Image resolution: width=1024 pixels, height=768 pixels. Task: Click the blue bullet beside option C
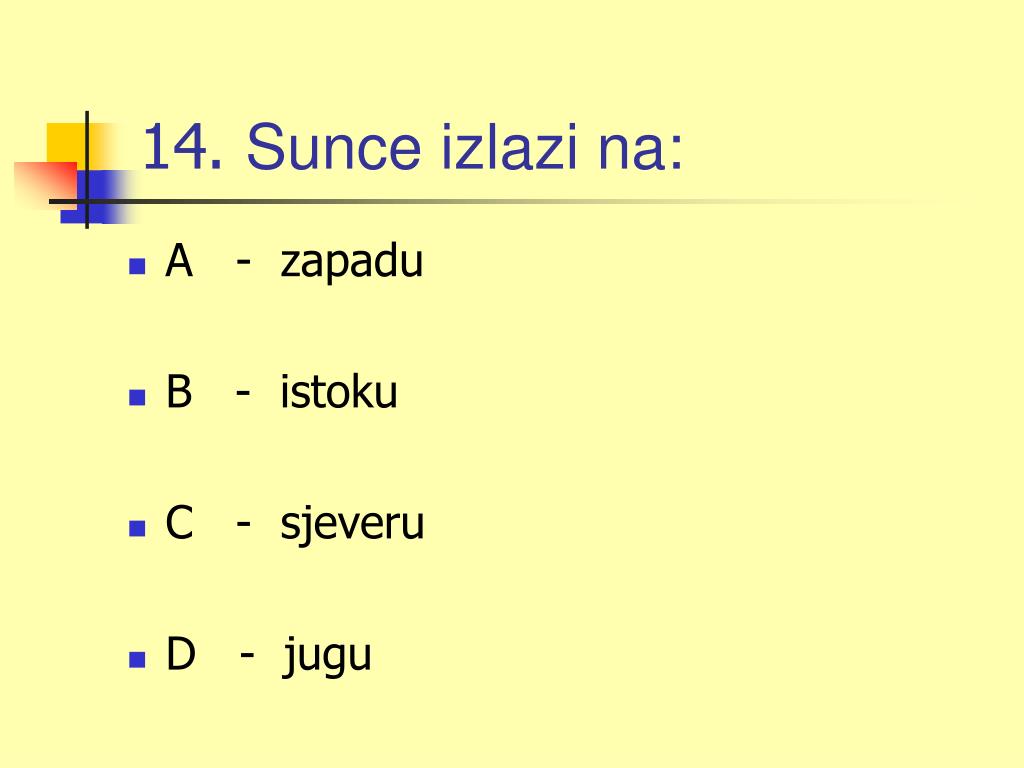[x=137, y=528]
